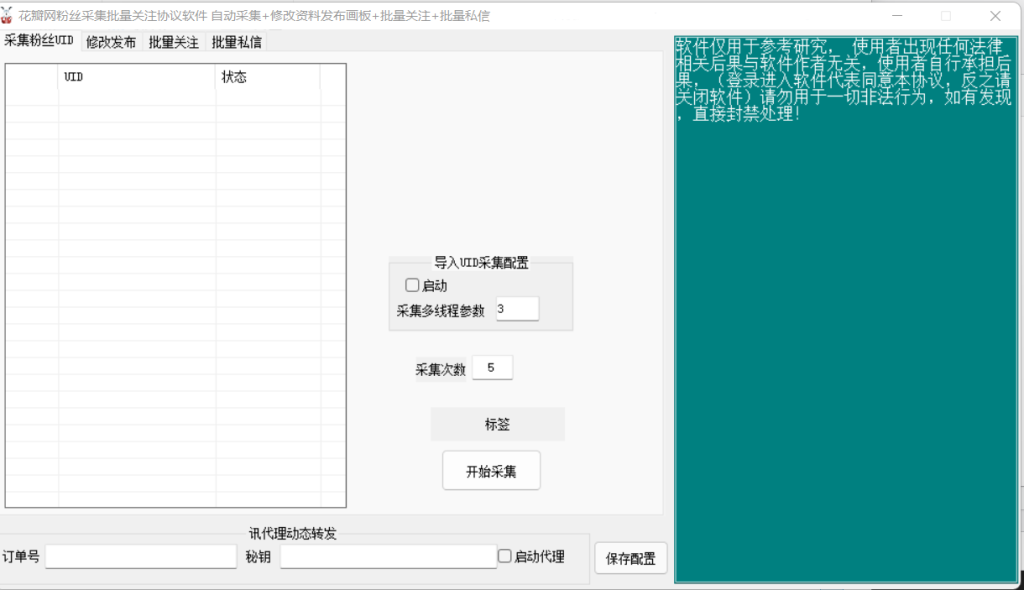The image size is (1024, 590).
Task: Click the 订单号 text field
Action: pos(141,557)
